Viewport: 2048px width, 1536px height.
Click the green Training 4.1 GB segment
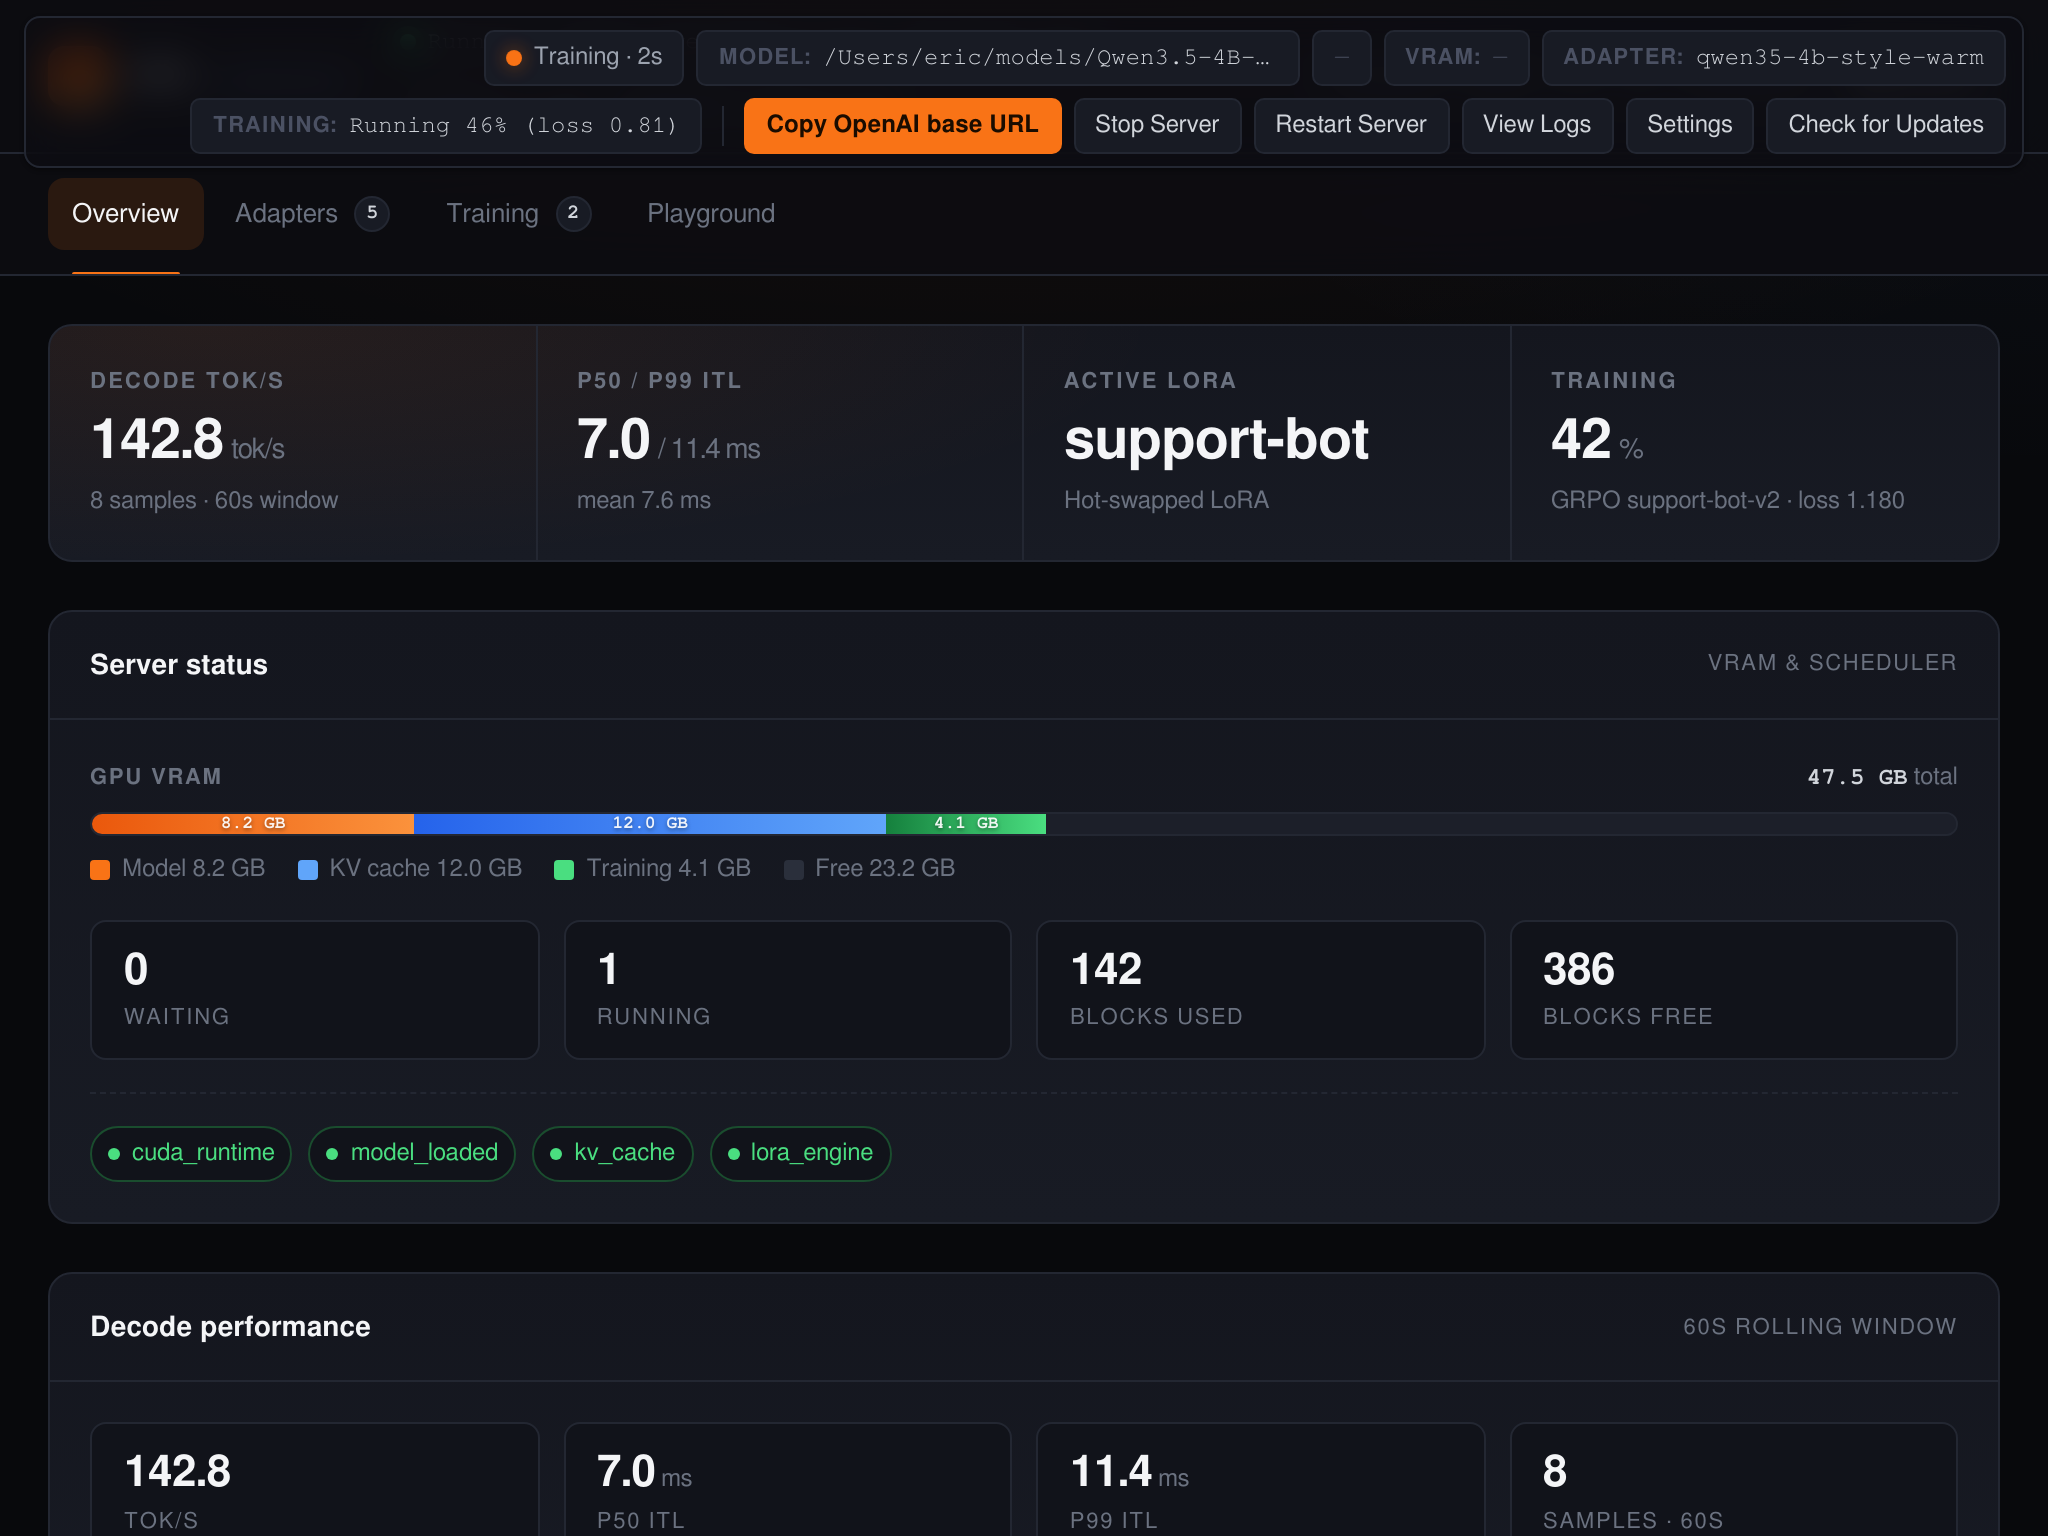(x=966, y=823)
